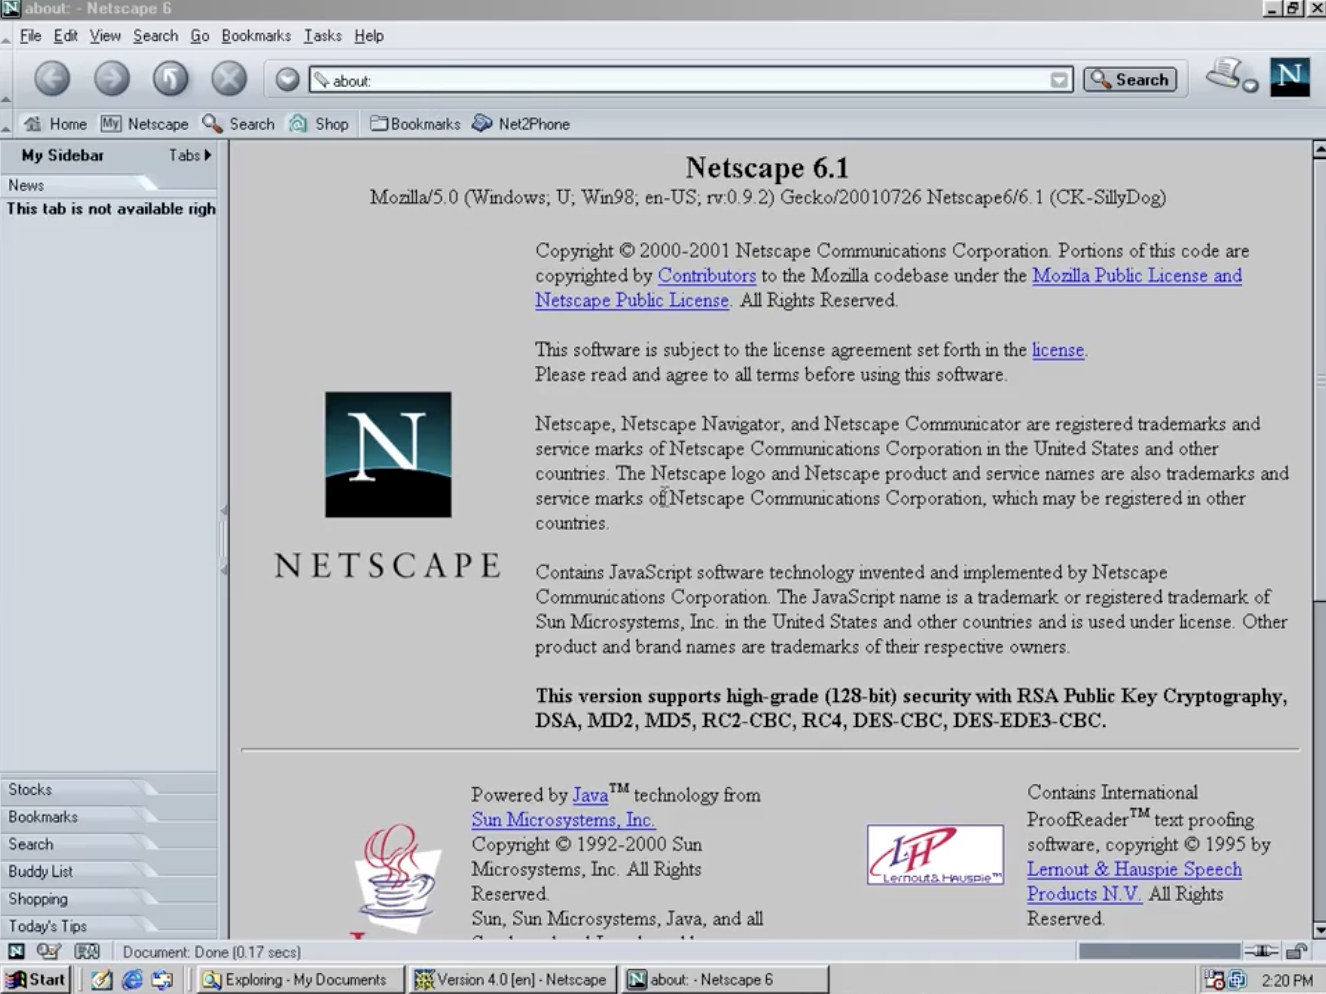Select the Stocks sidebar tab
Viewport: 1326px width, 994px height.
click(x=80, y=790)
